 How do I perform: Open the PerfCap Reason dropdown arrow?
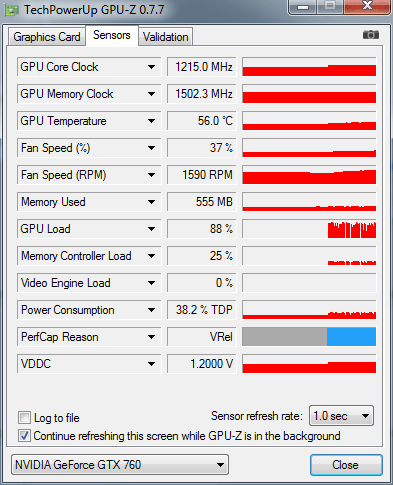[x=151, y=337]
